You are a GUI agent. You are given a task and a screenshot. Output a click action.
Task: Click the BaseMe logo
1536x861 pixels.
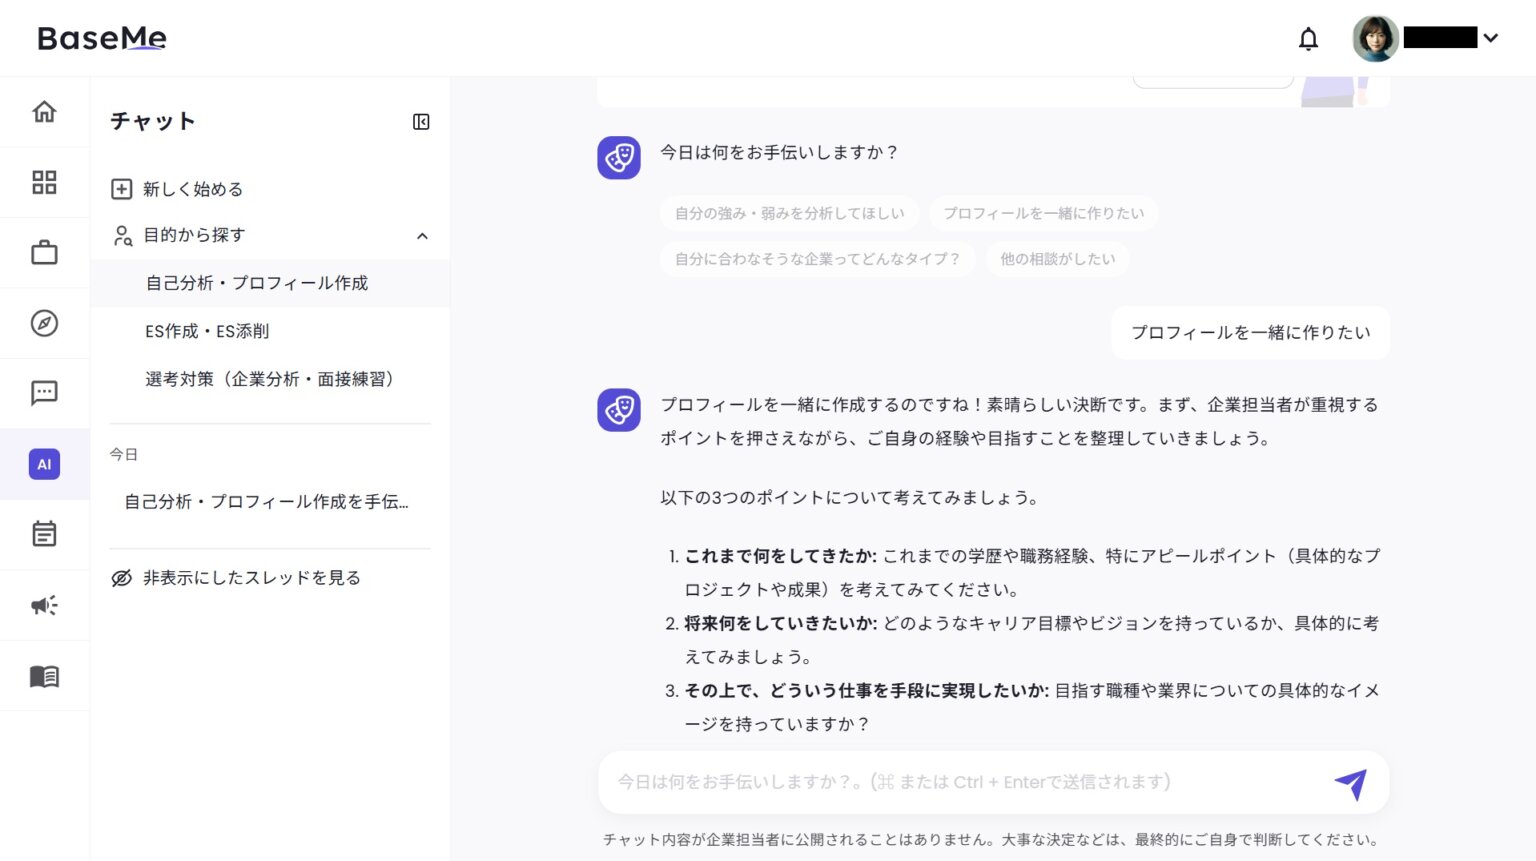(101, 37)
